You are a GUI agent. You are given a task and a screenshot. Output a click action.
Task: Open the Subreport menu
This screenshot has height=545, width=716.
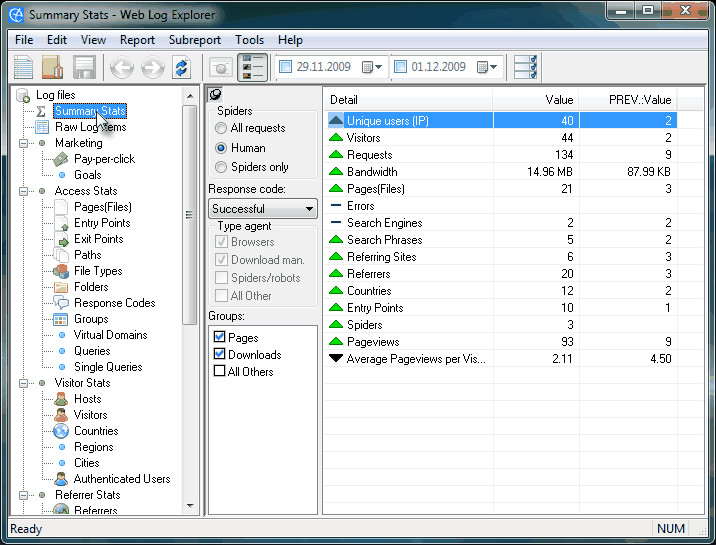pos(195,40)
